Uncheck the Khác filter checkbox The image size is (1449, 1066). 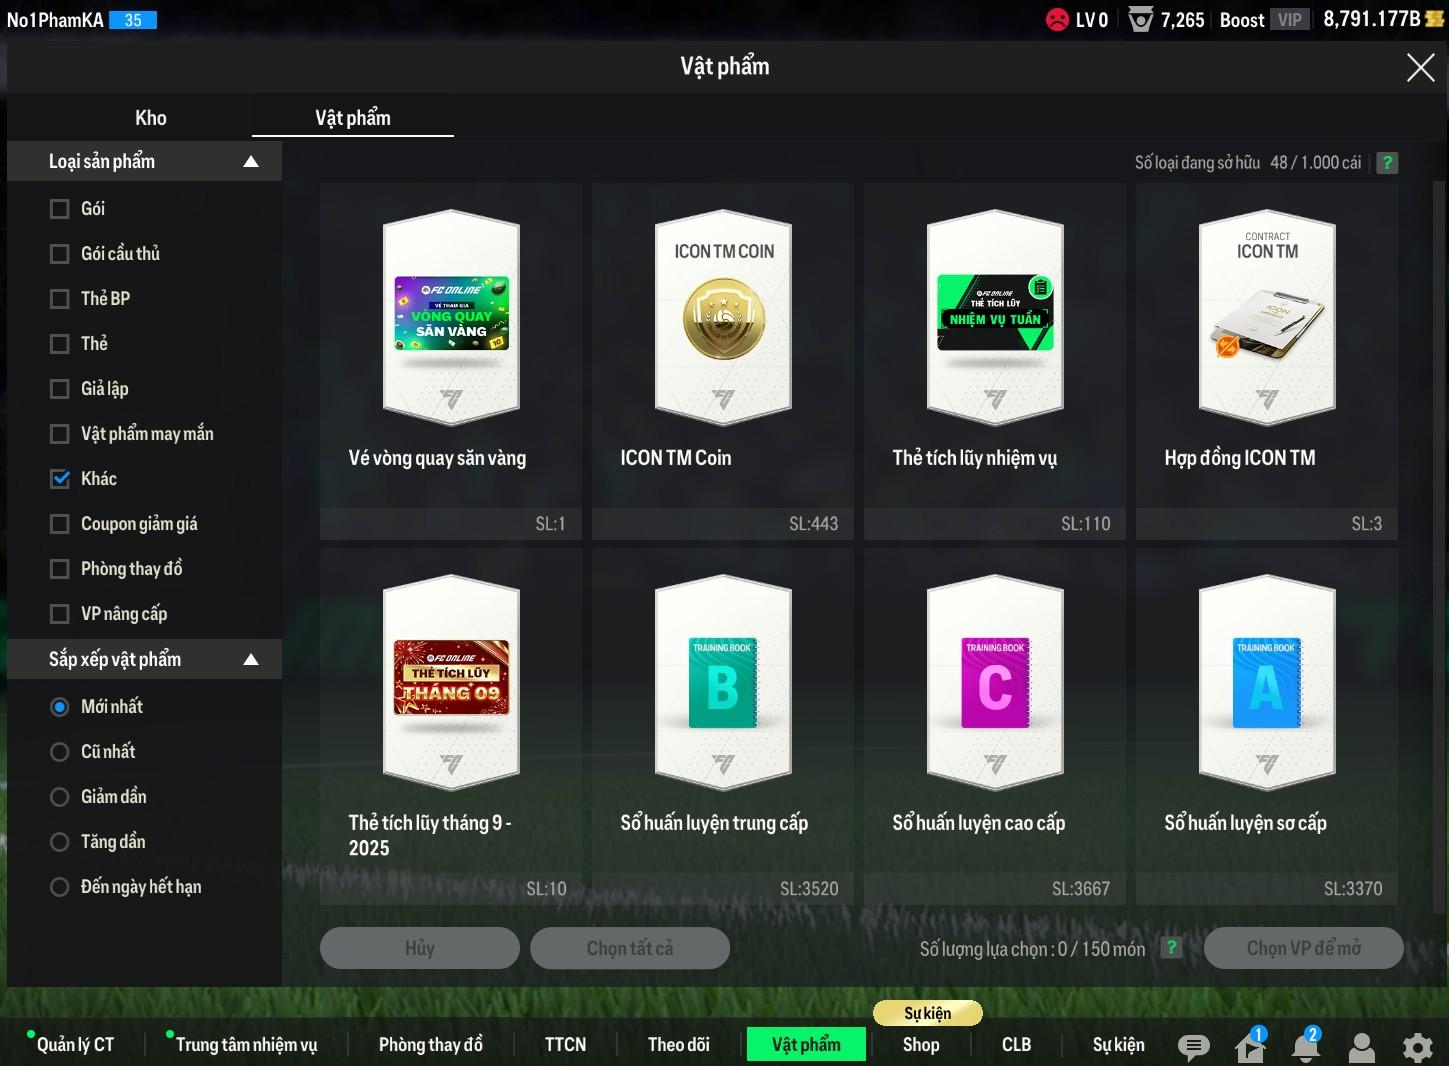pos(60,479)
